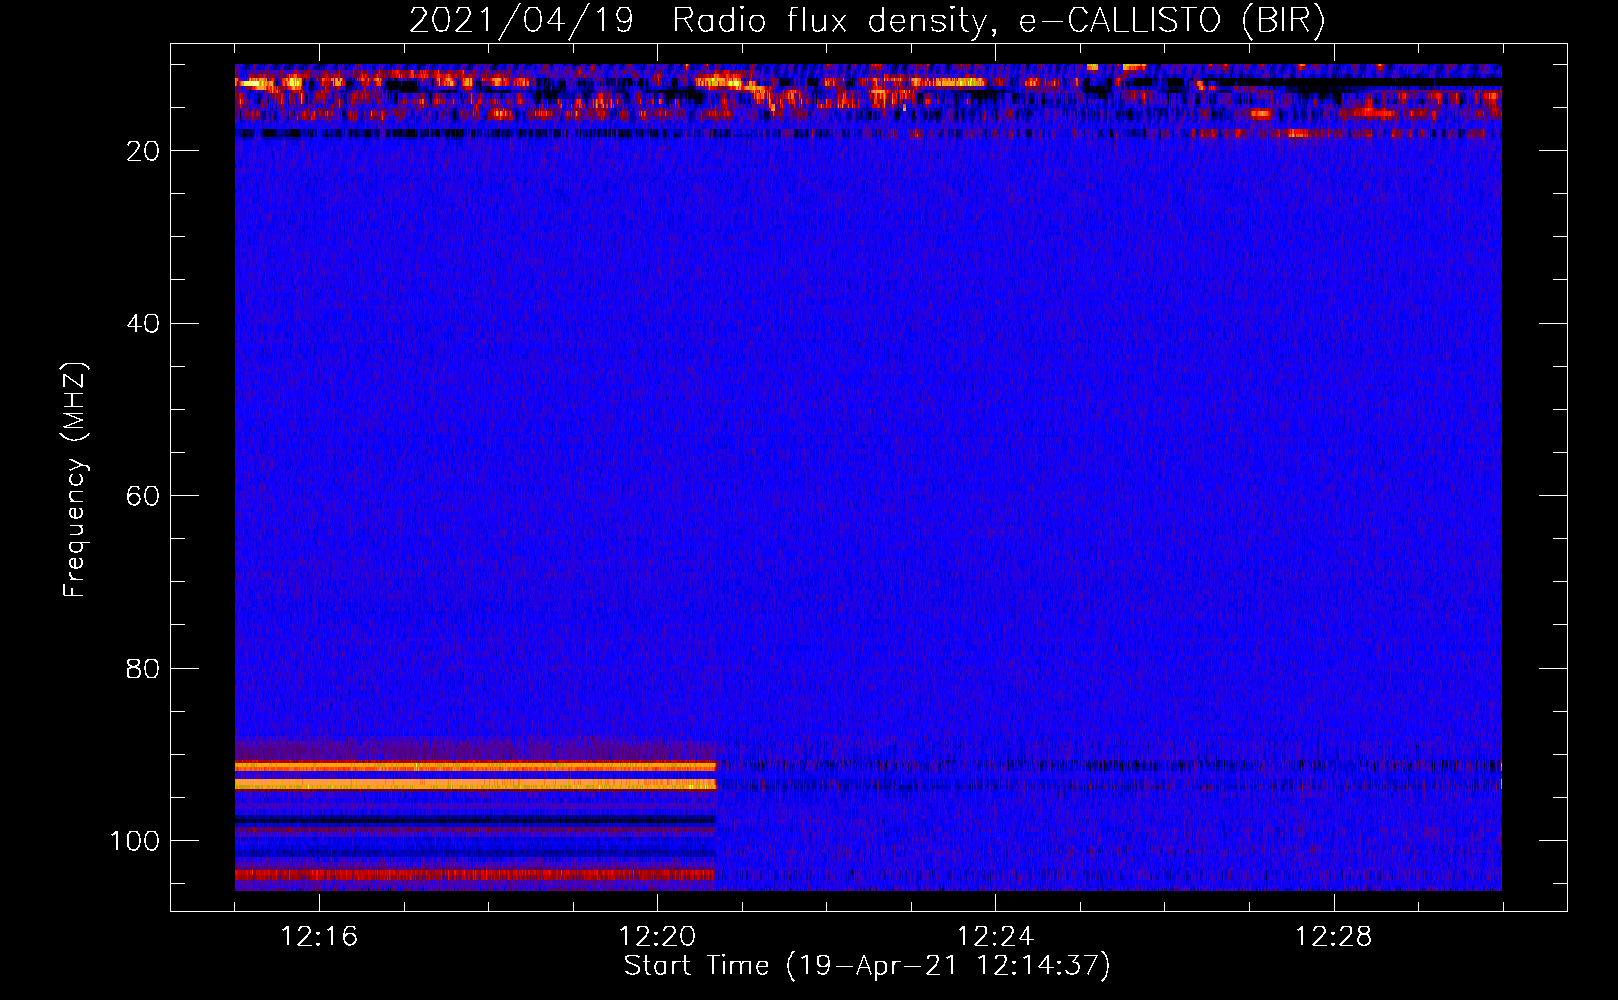Viewport: 1618px width, 1000px height.
Task: Click the bright yellow emission band near 91 MHz
Action: 476,766
